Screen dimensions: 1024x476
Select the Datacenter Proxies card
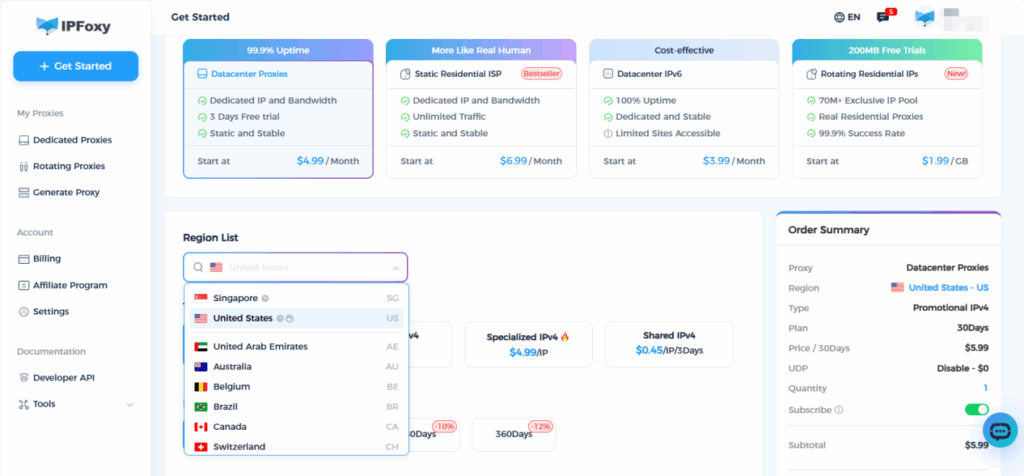click(278, 109)
